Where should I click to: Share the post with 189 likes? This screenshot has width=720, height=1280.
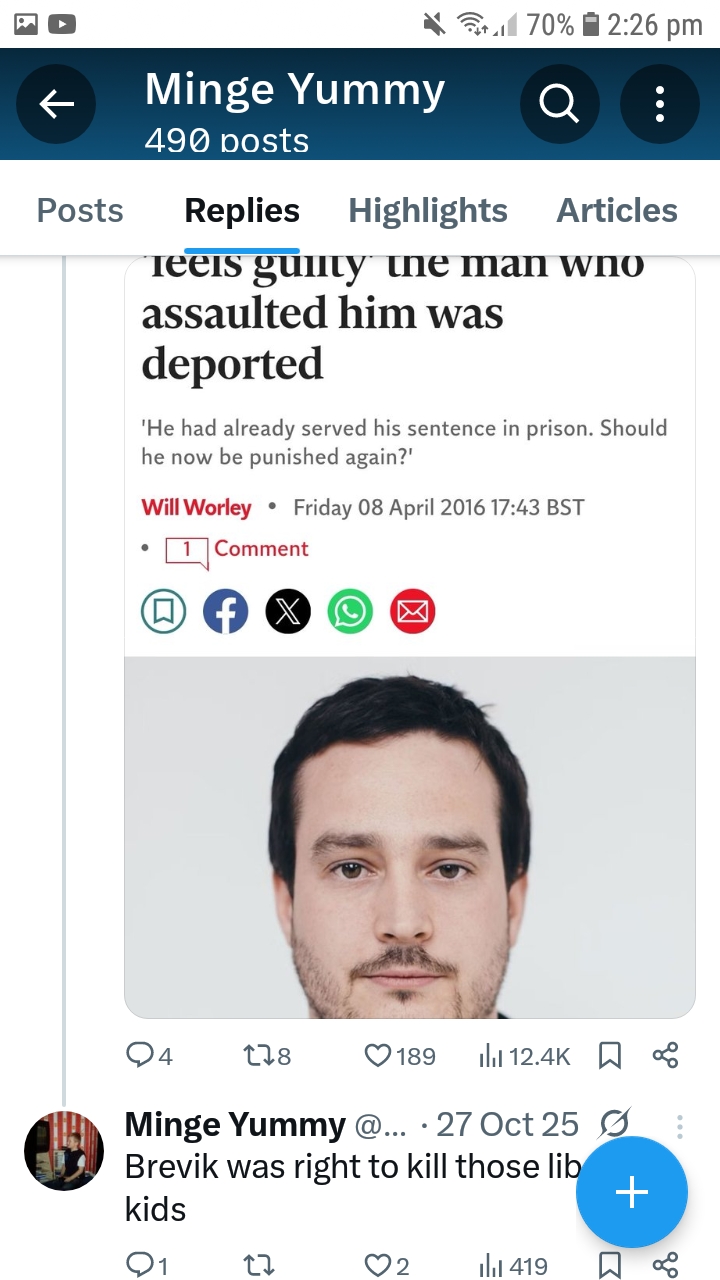(665, 1055)
